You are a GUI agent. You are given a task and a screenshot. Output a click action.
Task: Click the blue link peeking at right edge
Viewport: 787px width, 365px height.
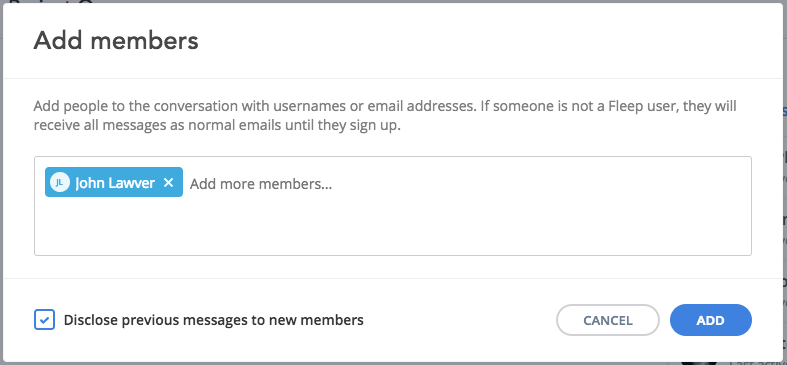click(x=784, y=110)
